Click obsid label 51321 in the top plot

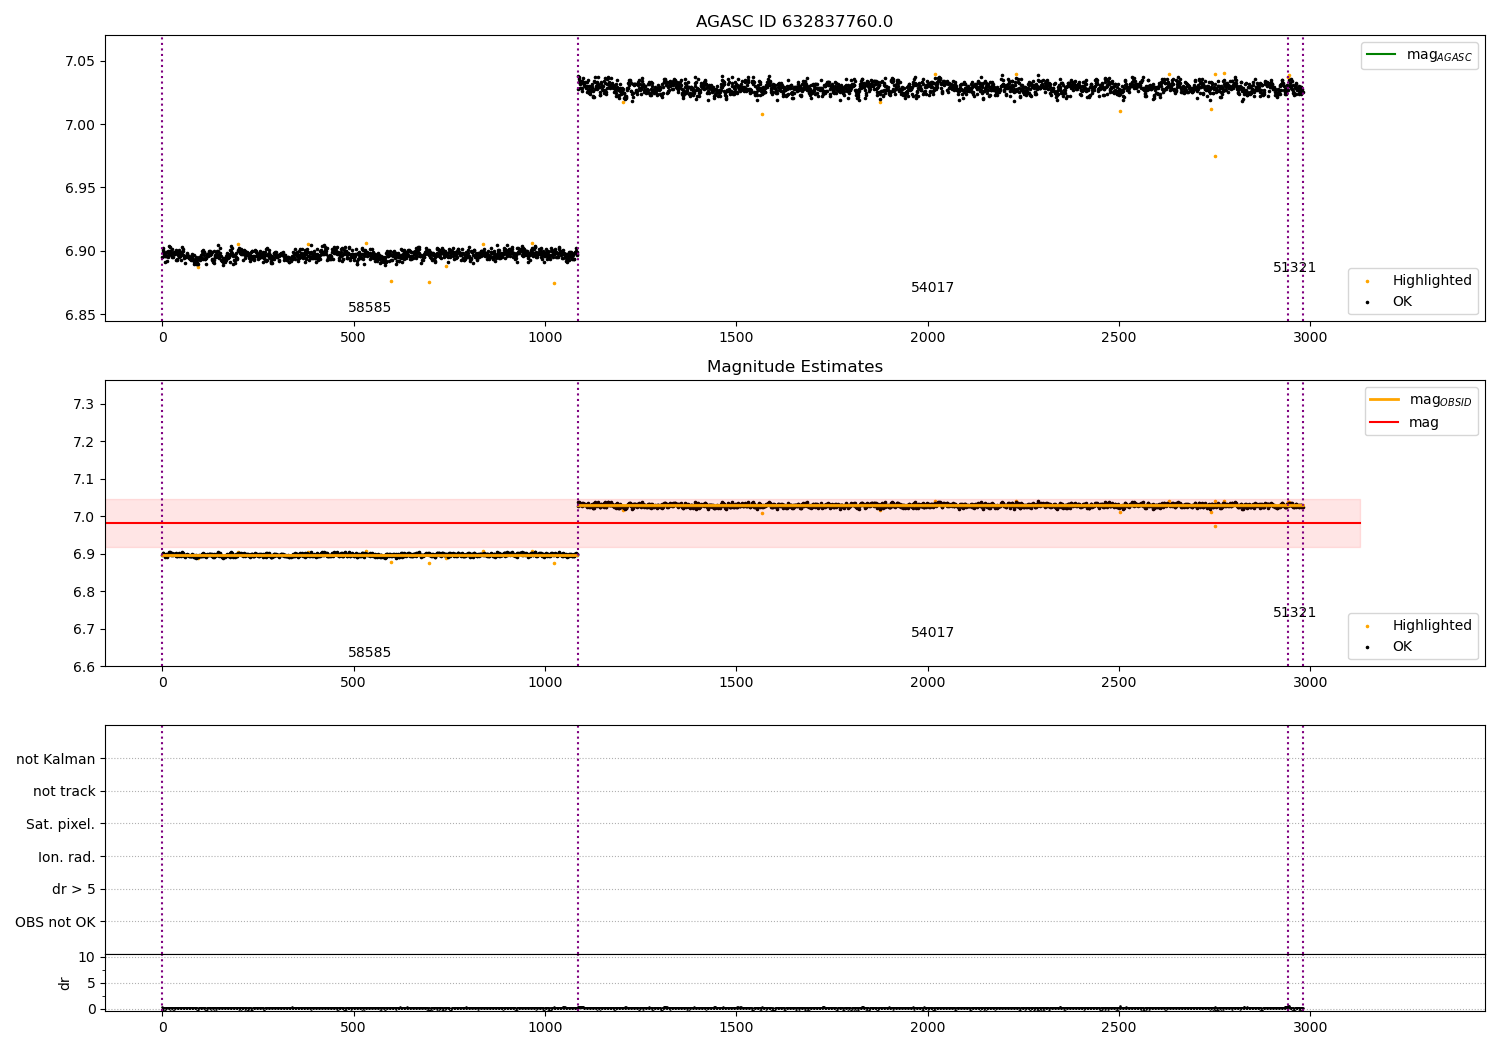pos(1294,268)
